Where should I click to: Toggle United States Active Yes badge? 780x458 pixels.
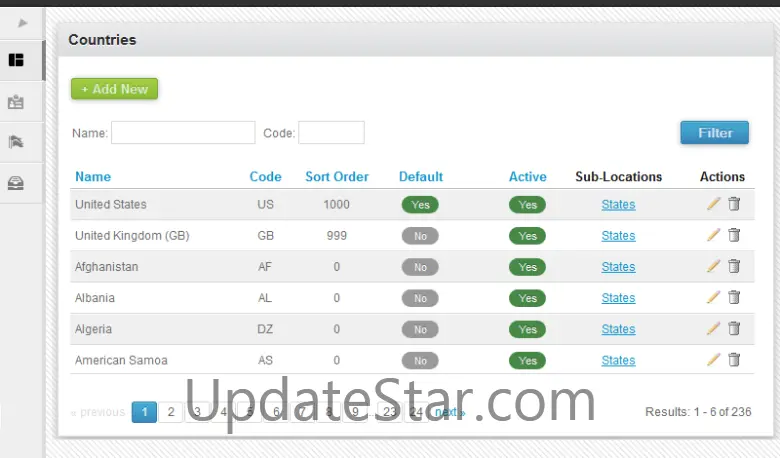pyautogui.click(x=527, y=205)
